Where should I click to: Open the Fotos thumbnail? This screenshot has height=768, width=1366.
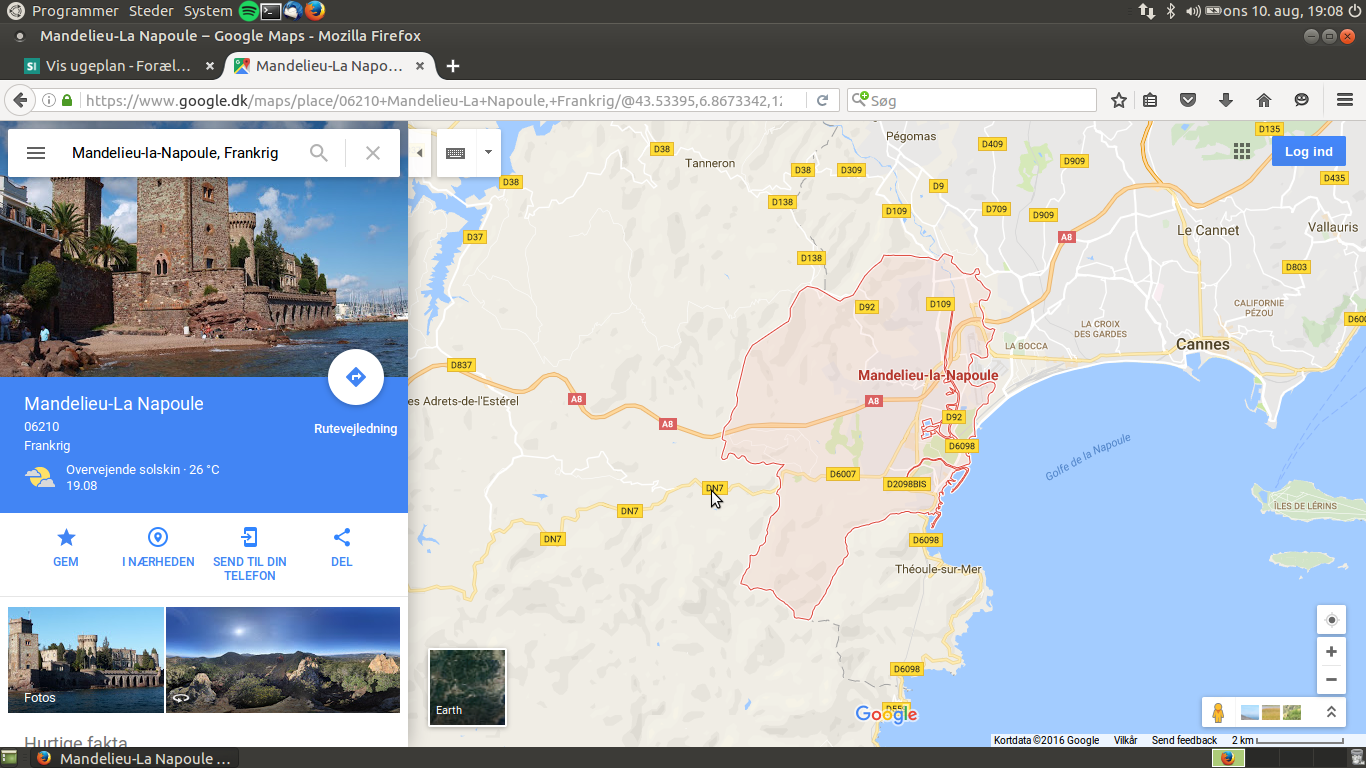[x=86, y=660]
